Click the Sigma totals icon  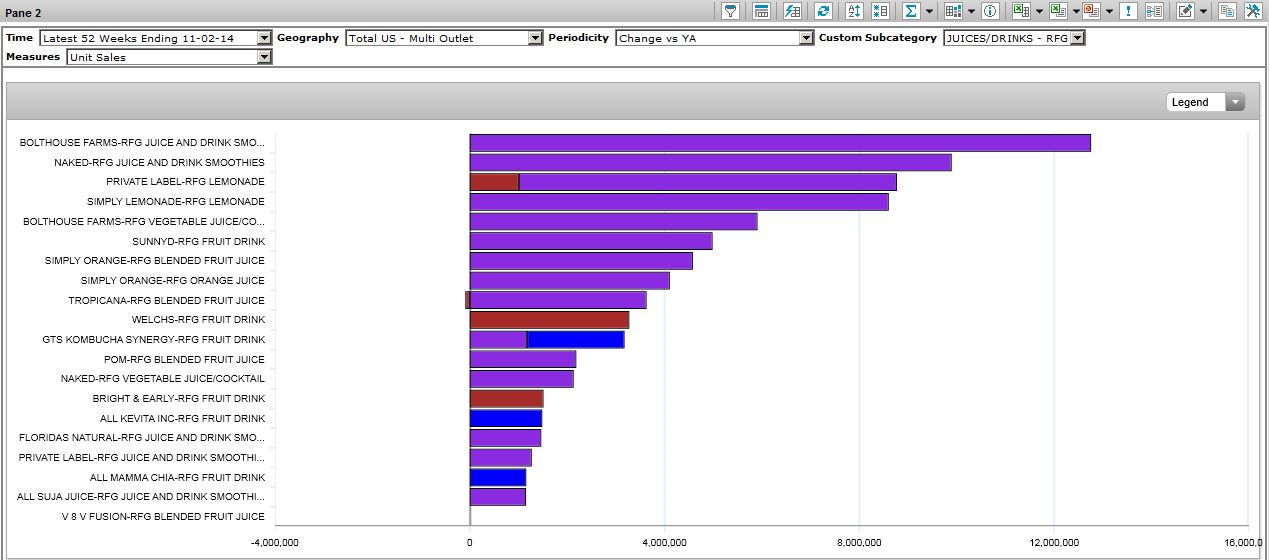tap(910, 11)
